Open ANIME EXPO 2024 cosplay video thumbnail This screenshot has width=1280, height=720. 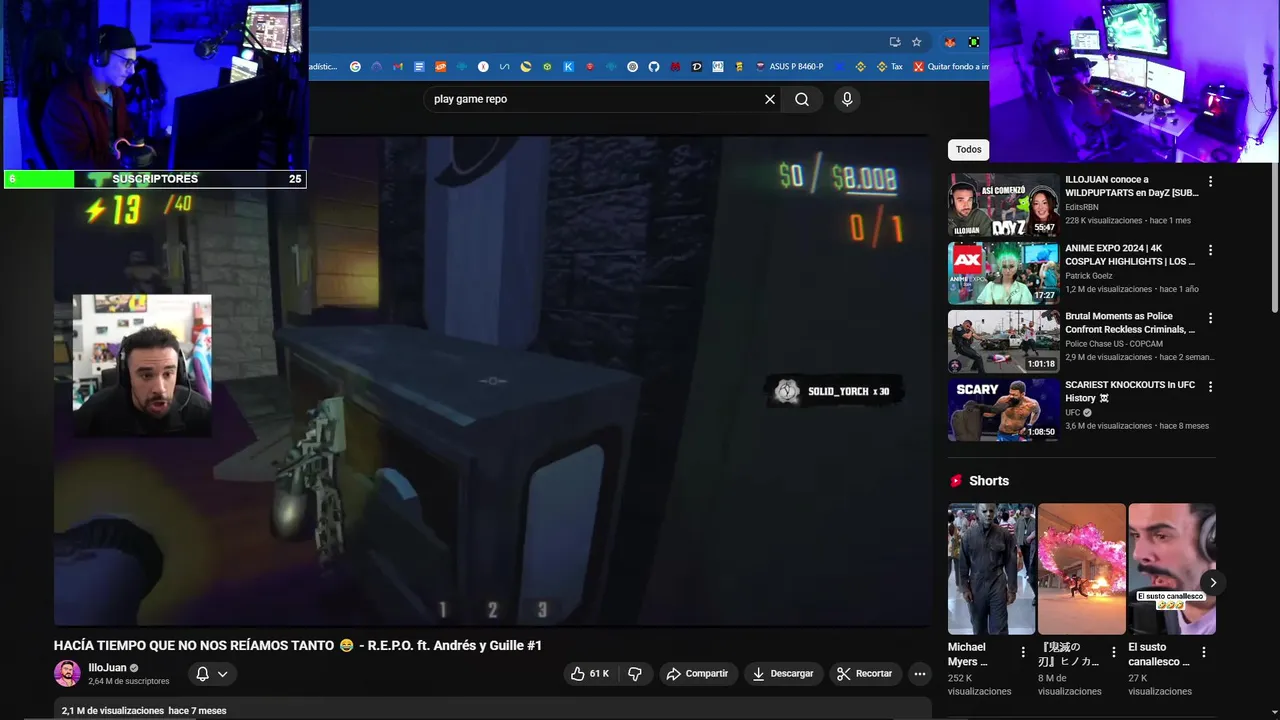pyautogui.click(x=1003, y=273)
